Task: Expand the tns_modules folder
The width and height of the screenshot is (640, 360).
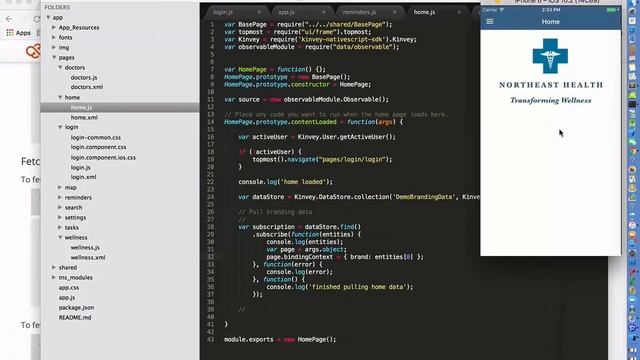Action: [x=54, y=278]
